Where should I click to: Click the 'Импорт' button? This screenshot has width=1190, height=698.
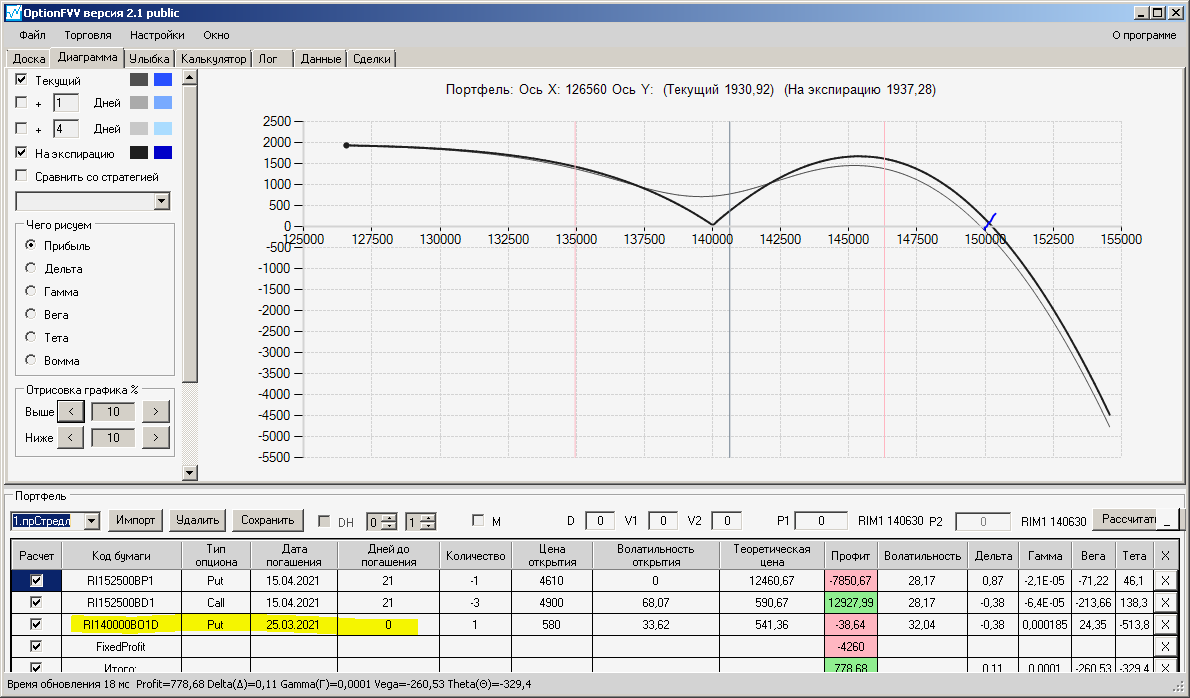point(136,520)
